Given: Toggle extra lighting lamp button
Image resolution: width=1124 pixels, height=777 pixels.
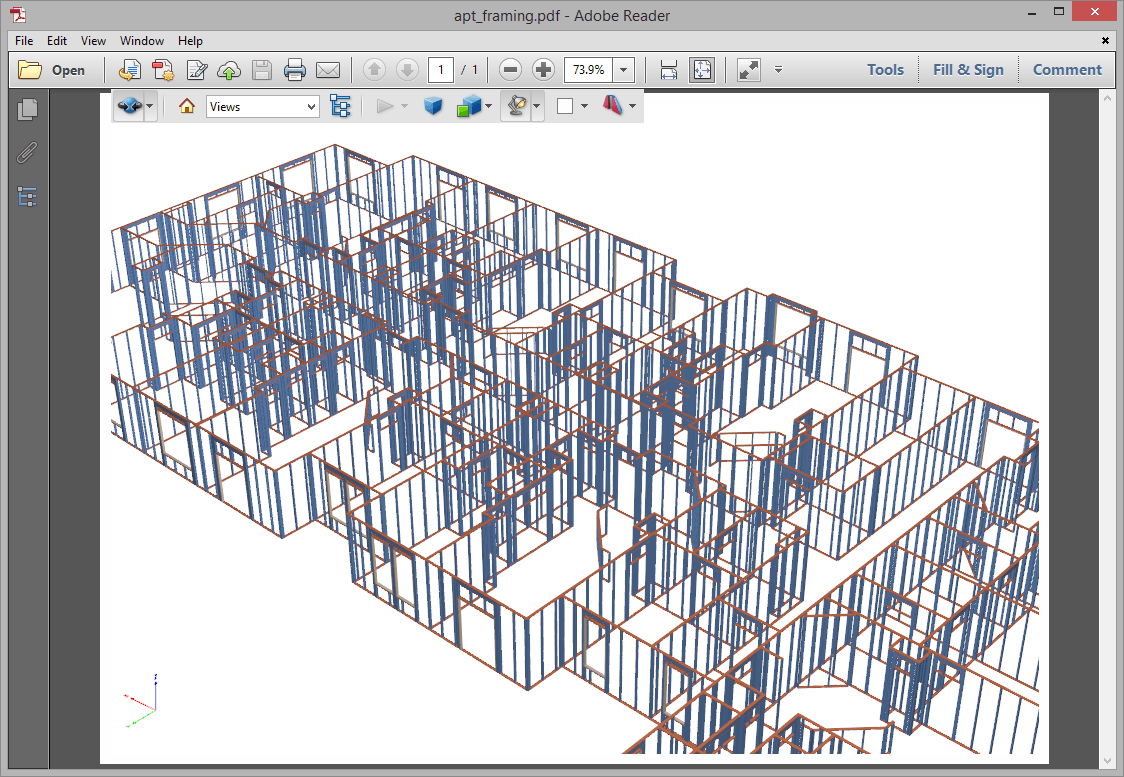Looking at the screenshot, I should (x=516, y=106).
